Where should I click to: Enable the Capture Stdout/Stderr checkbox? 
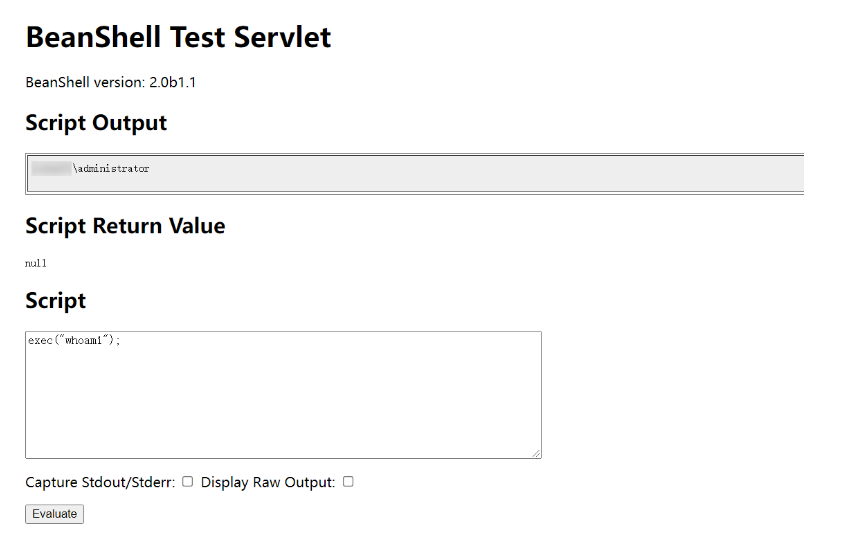tap(187, 482)
